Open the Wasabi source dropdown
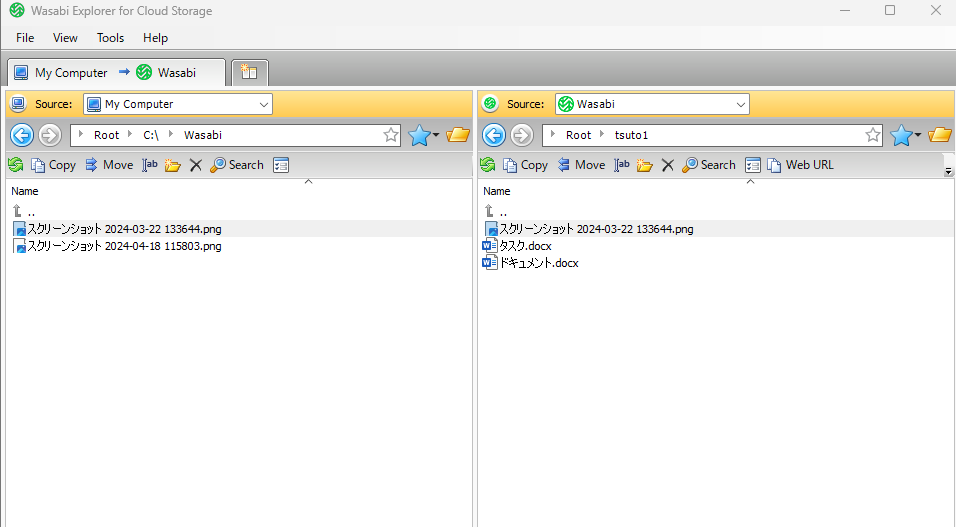The image size is (956, 527). pyautogui.click(x=740, y=104)
